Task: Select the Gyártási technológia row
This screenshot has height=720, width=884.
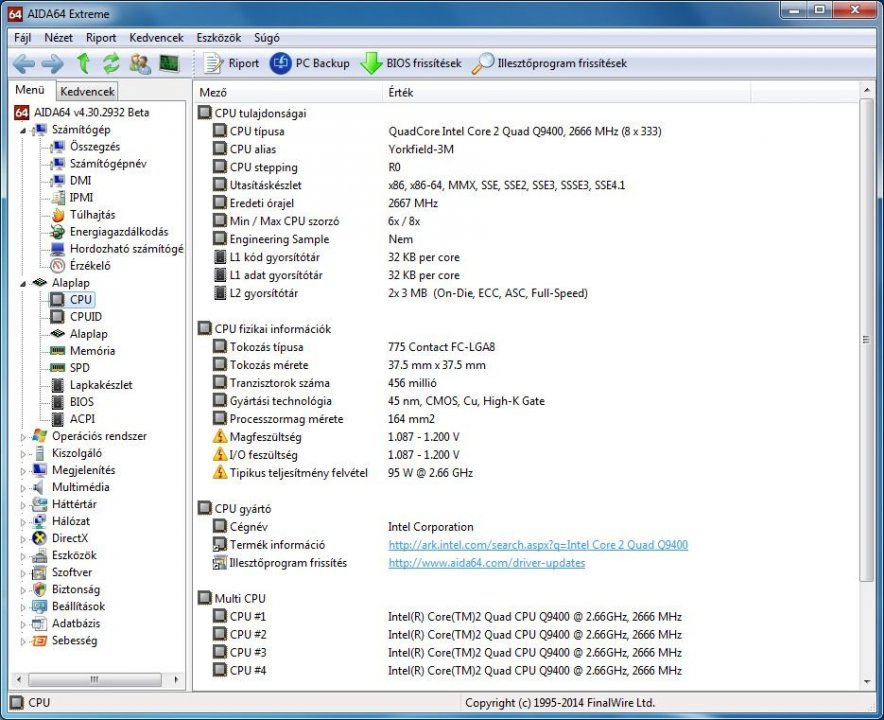Action: click(x=527, y=401)
